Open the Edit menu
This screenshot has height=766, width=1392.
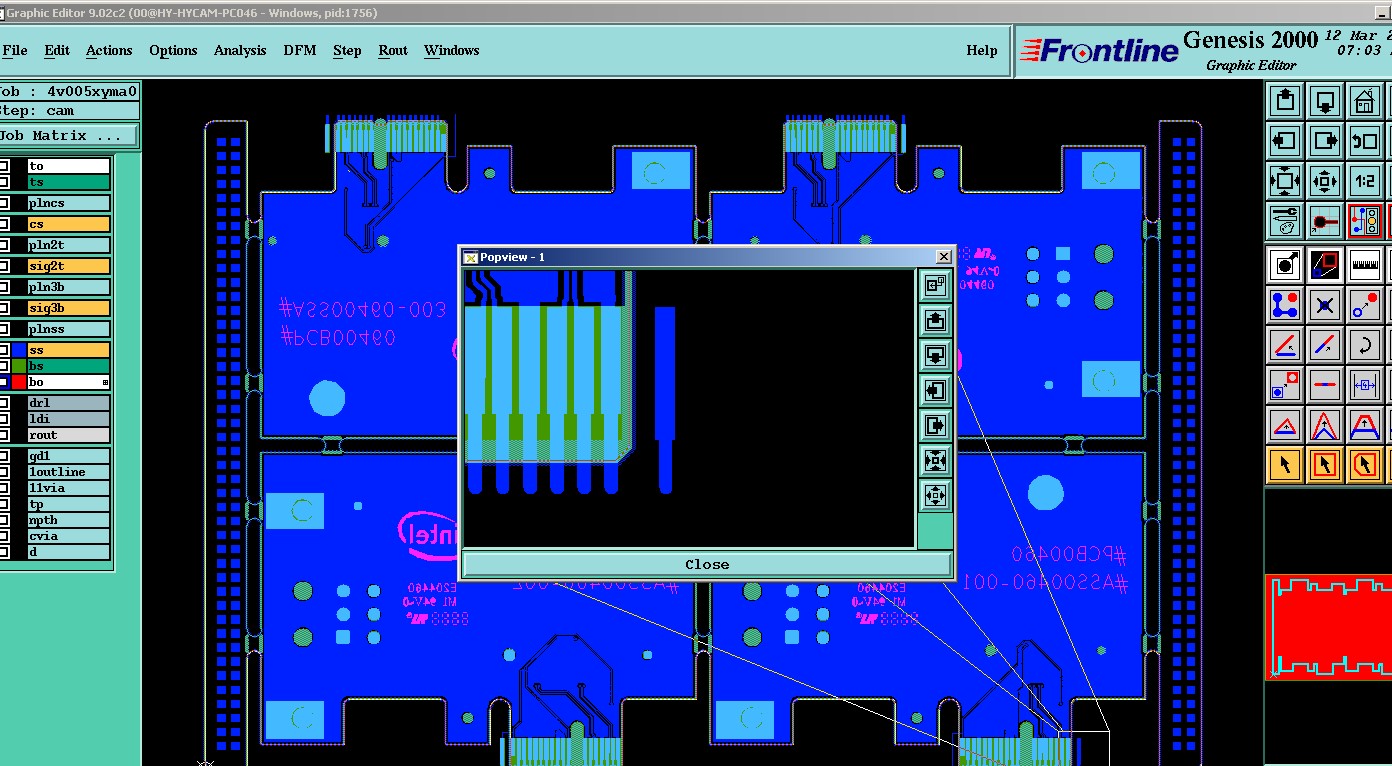coord(57,50)
